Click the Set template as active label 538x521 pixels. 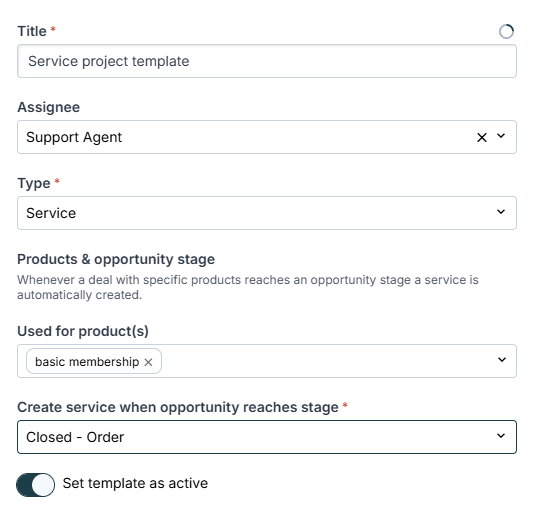[x=135, y=483]
